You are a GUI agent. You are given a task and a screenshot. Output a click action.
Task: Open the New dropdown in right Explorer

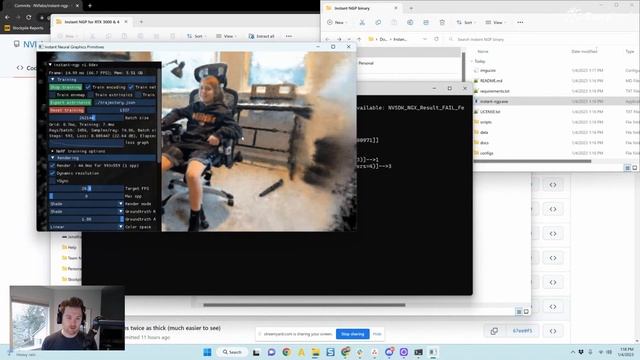coord(337,22)
